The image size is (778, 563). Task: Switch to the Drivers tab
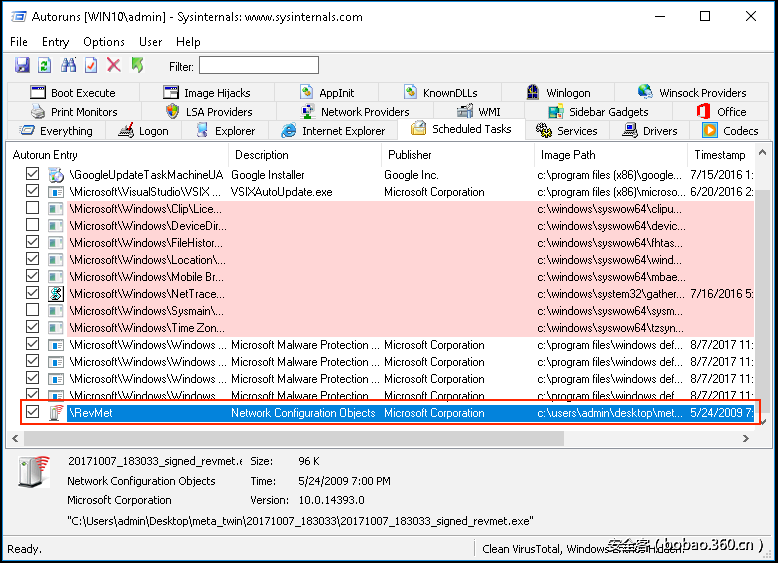point(649,131)
